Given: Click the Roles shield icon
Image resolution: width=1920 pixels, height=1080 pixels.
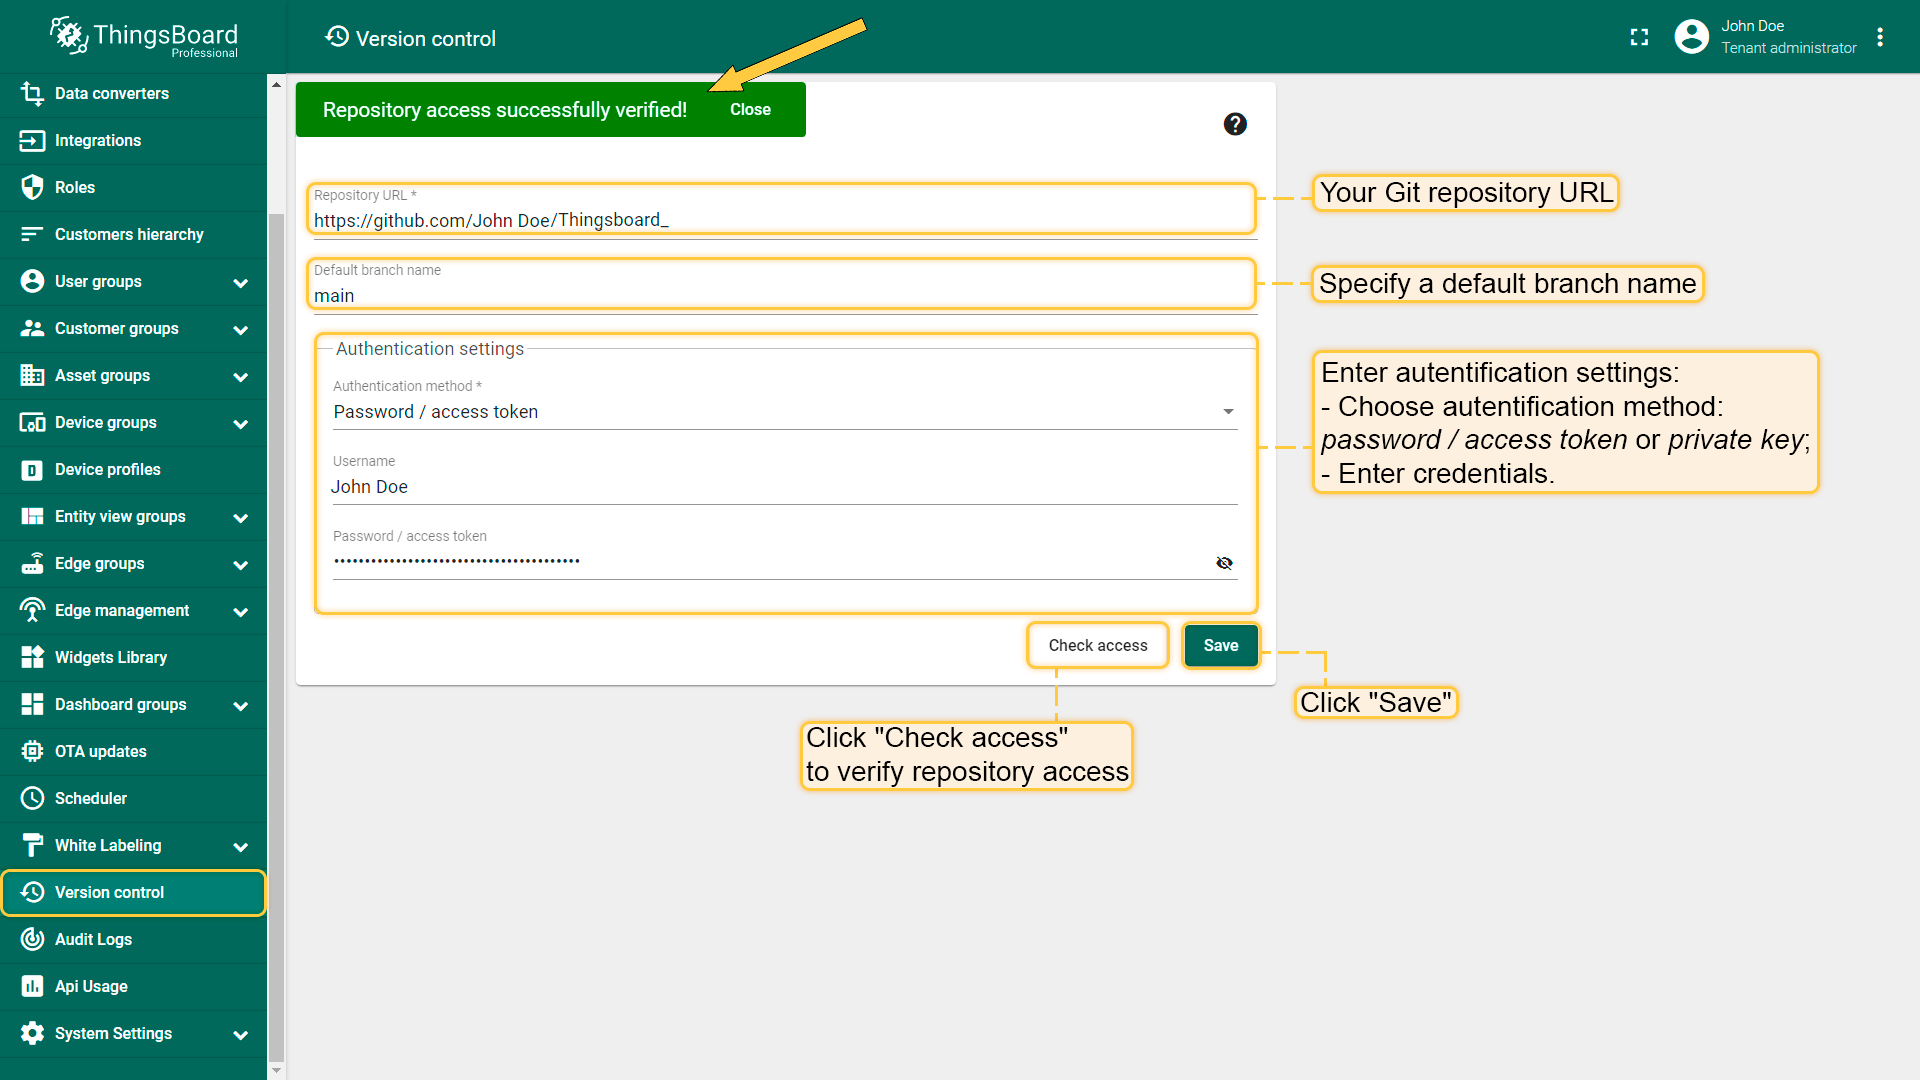Looking at the screenshot, I should pyautogui.click(x=32, y=187).
